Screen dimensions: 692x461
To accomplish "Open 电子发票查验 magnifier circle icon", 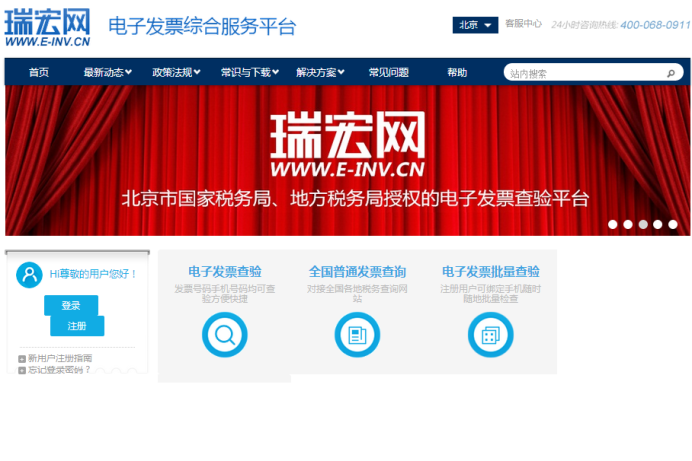I will [225, 334].
